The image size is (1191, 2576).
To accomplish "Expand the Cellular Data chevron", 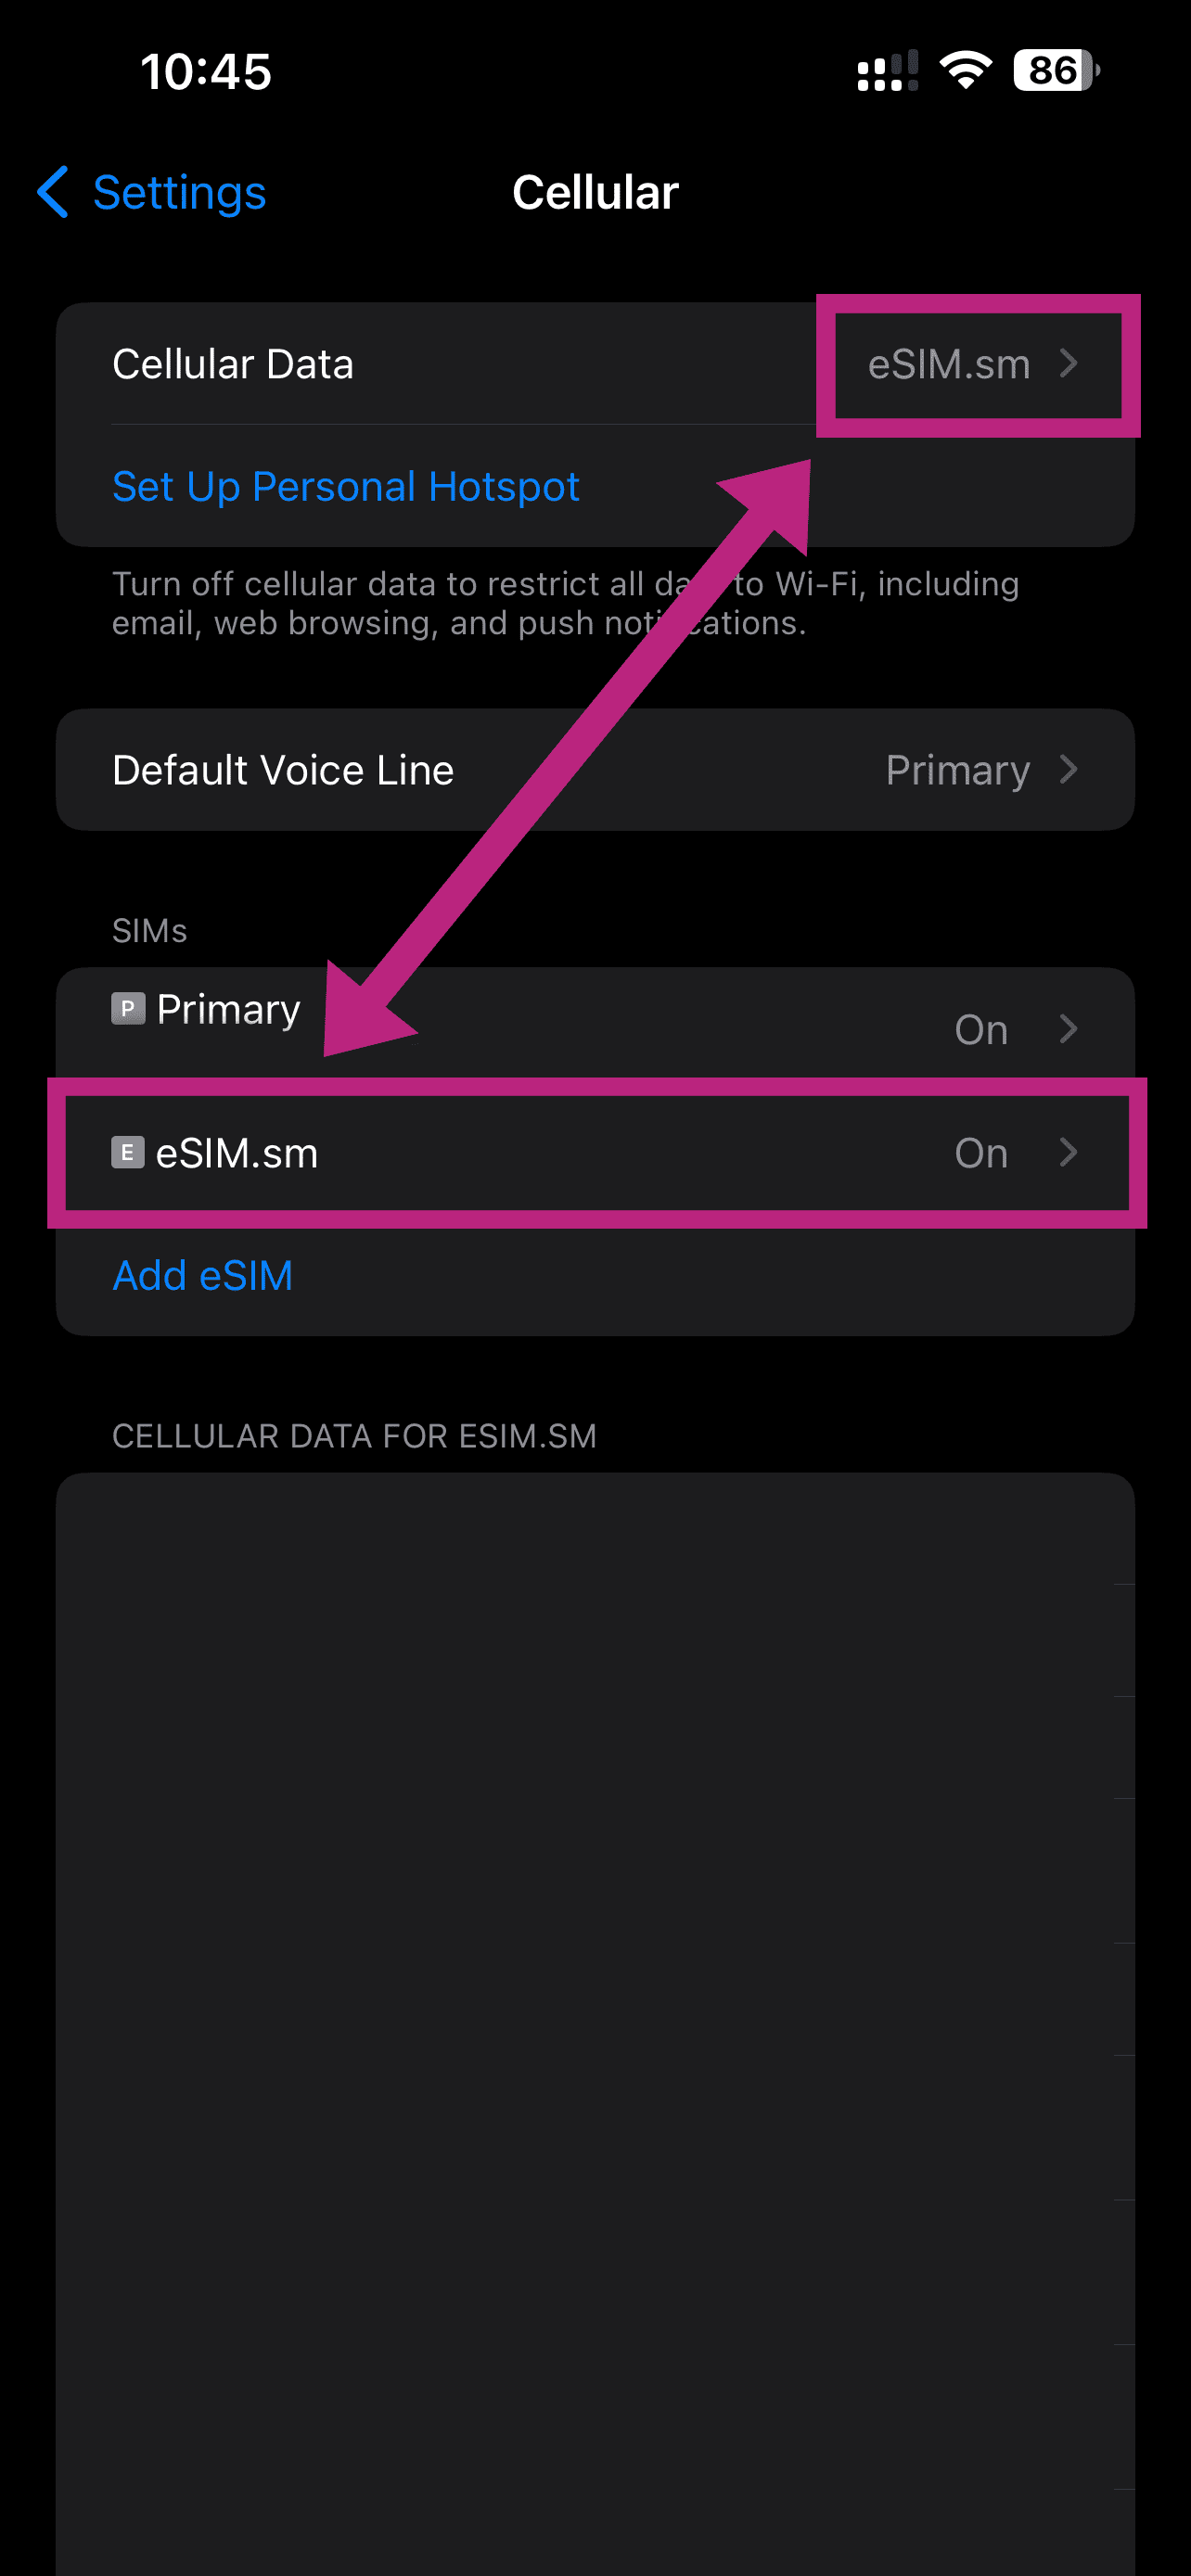I will click(x=1068, y=363).
